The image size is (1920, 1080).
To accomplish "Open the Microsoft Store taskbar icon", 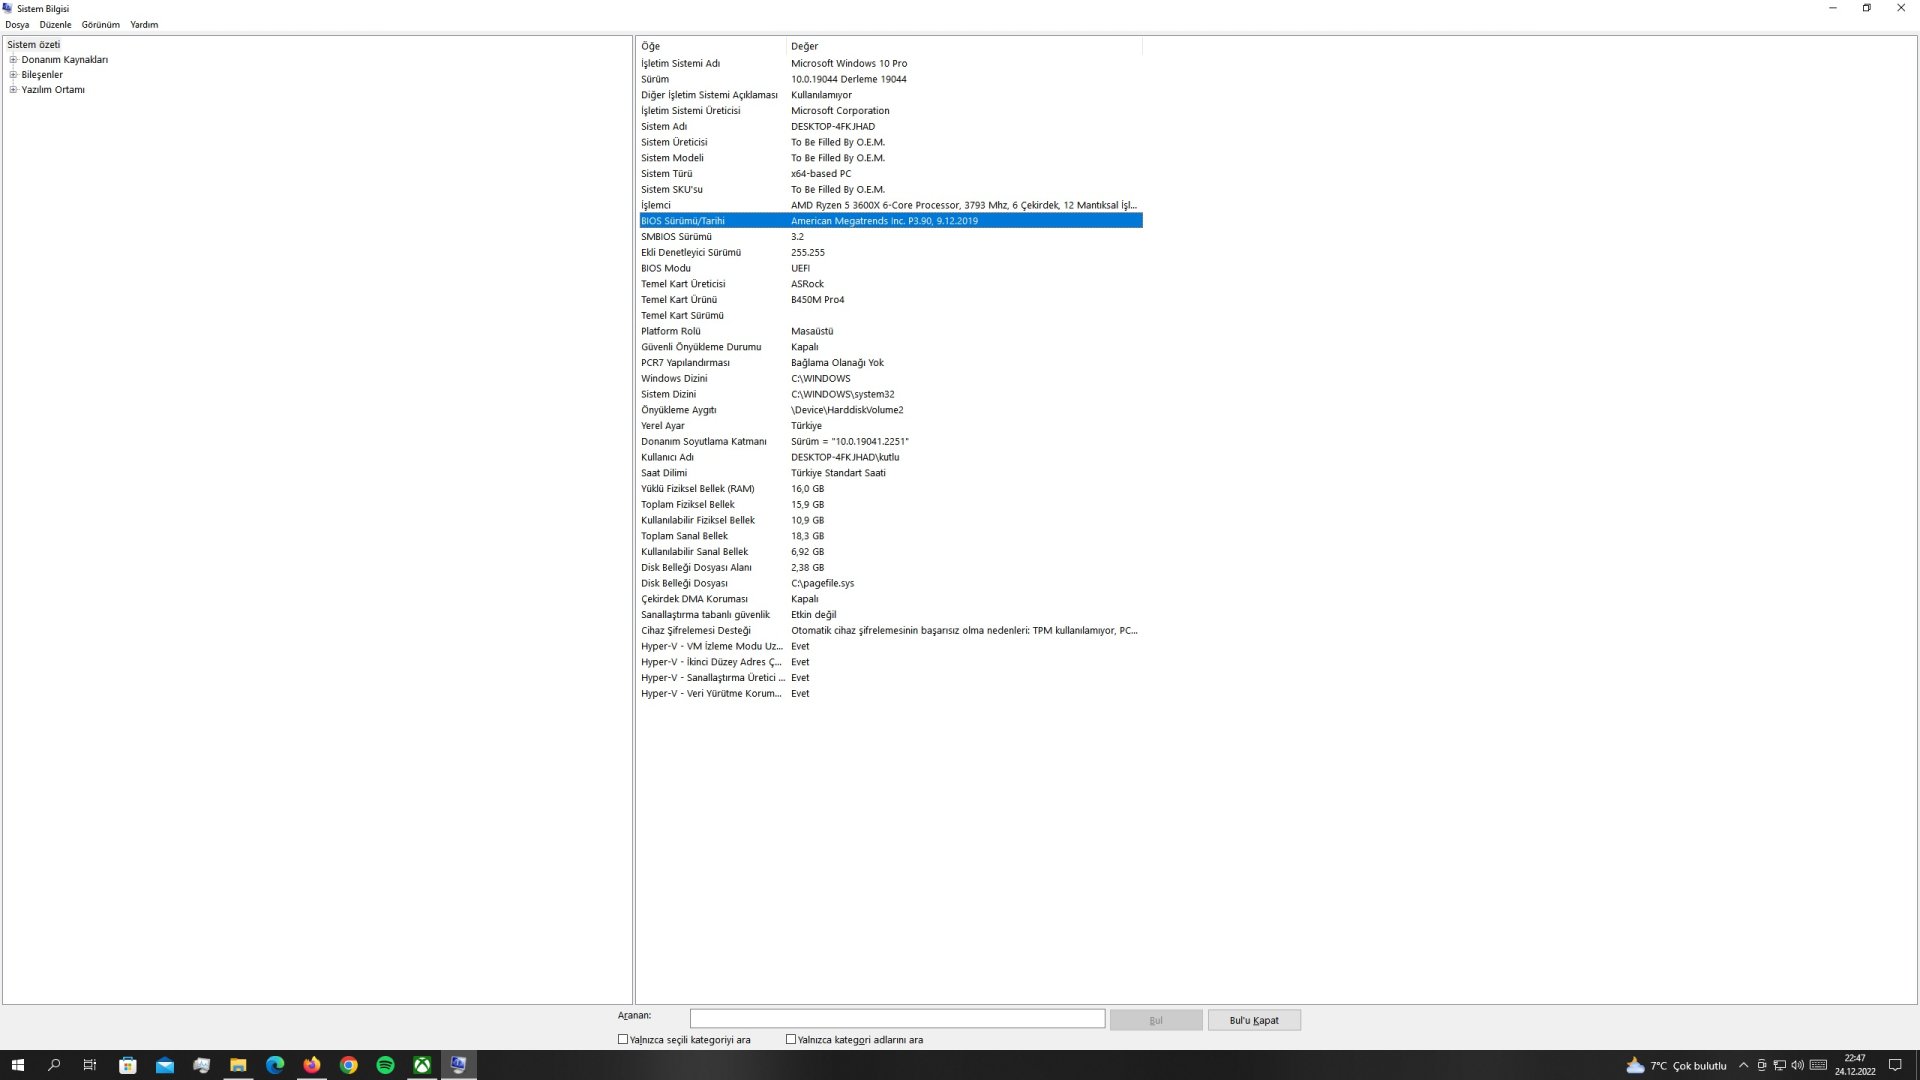I will pos(128,1065).
